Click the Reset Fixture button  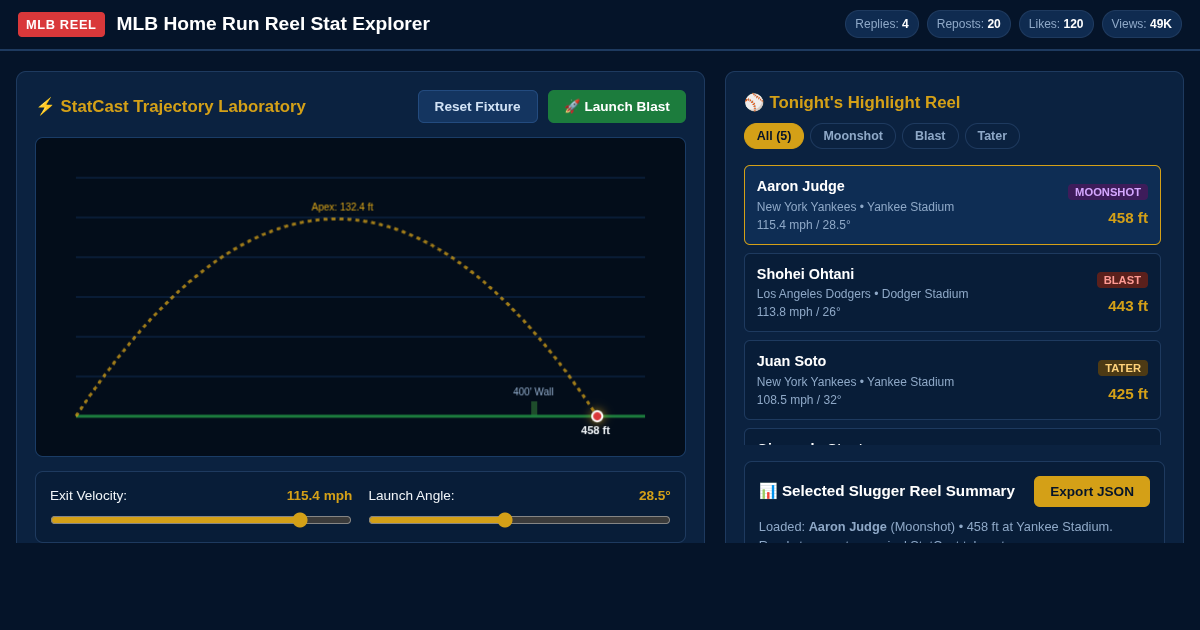478,106
